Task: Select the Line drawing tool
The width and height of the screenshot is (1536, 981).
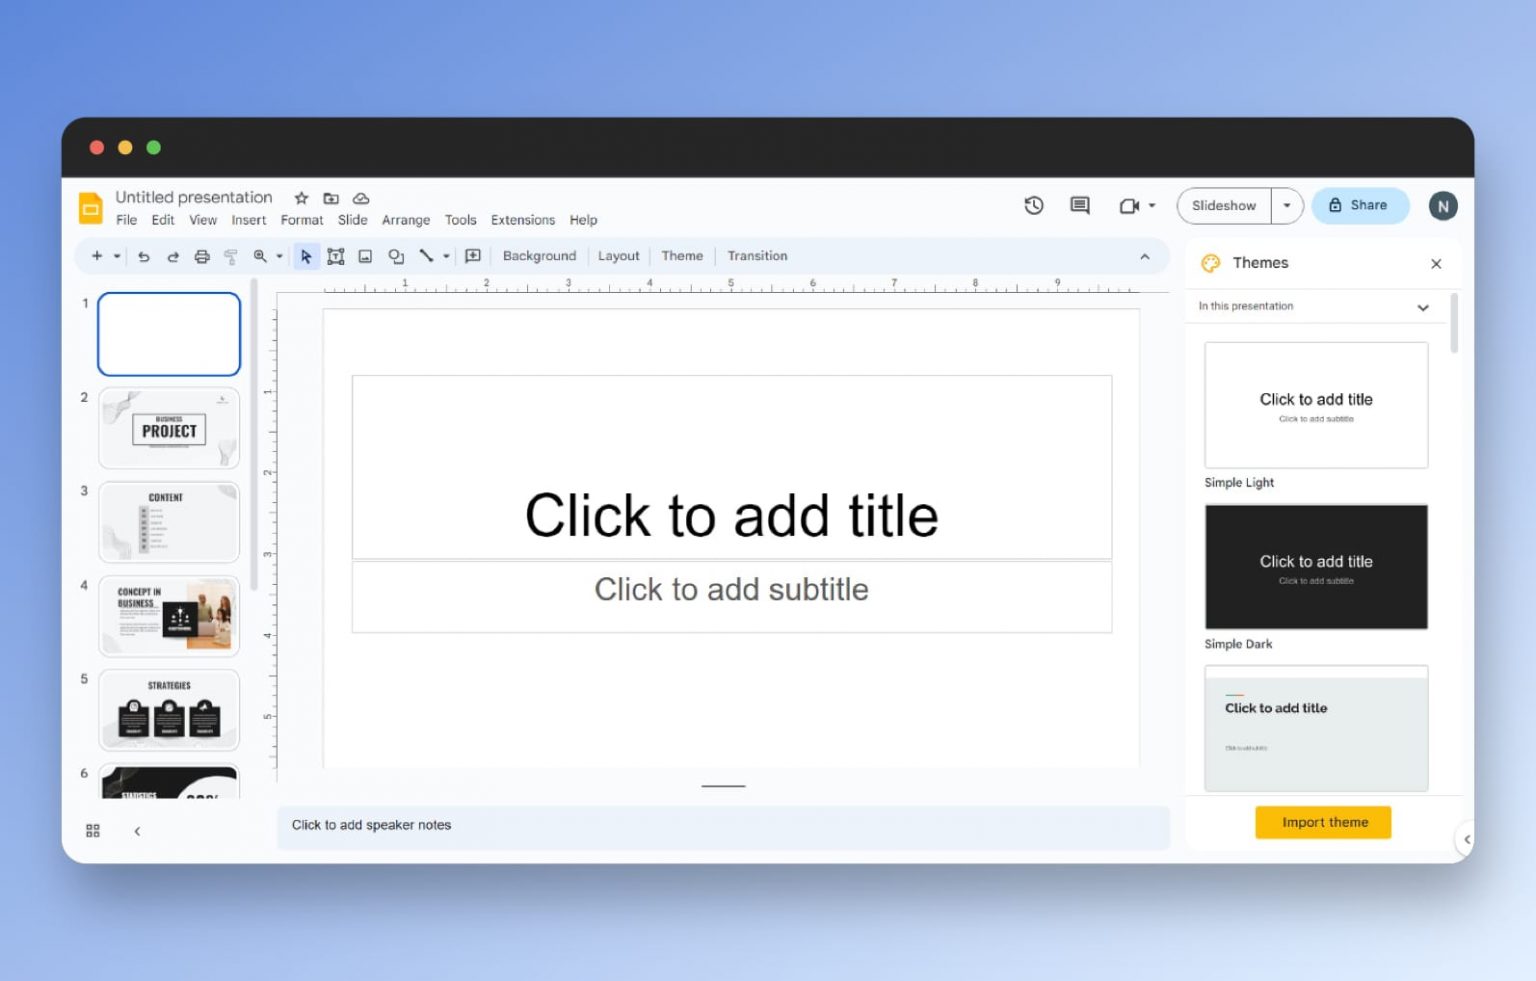Action: (425, 256)
